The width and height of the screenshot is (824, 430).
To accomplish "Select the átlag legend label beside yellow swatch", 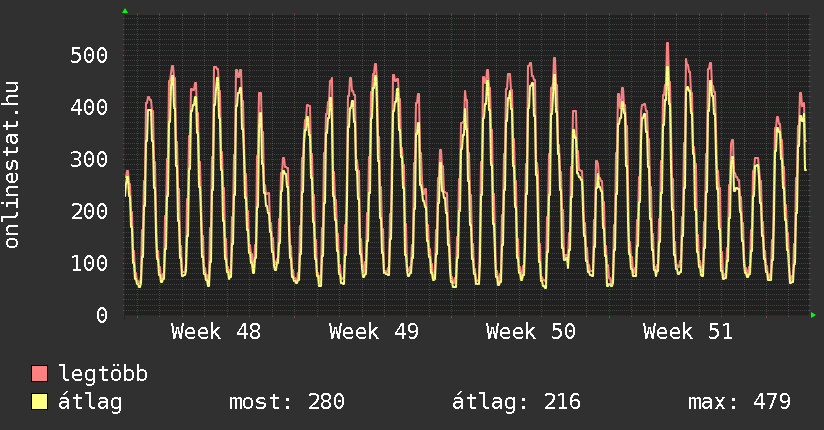I will (x=90, y=402).
